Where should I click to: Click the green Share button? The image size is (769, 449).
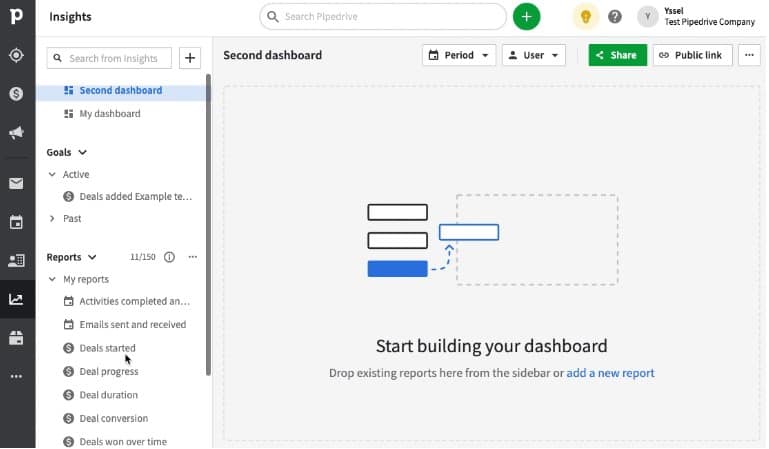tap(617, 55)
